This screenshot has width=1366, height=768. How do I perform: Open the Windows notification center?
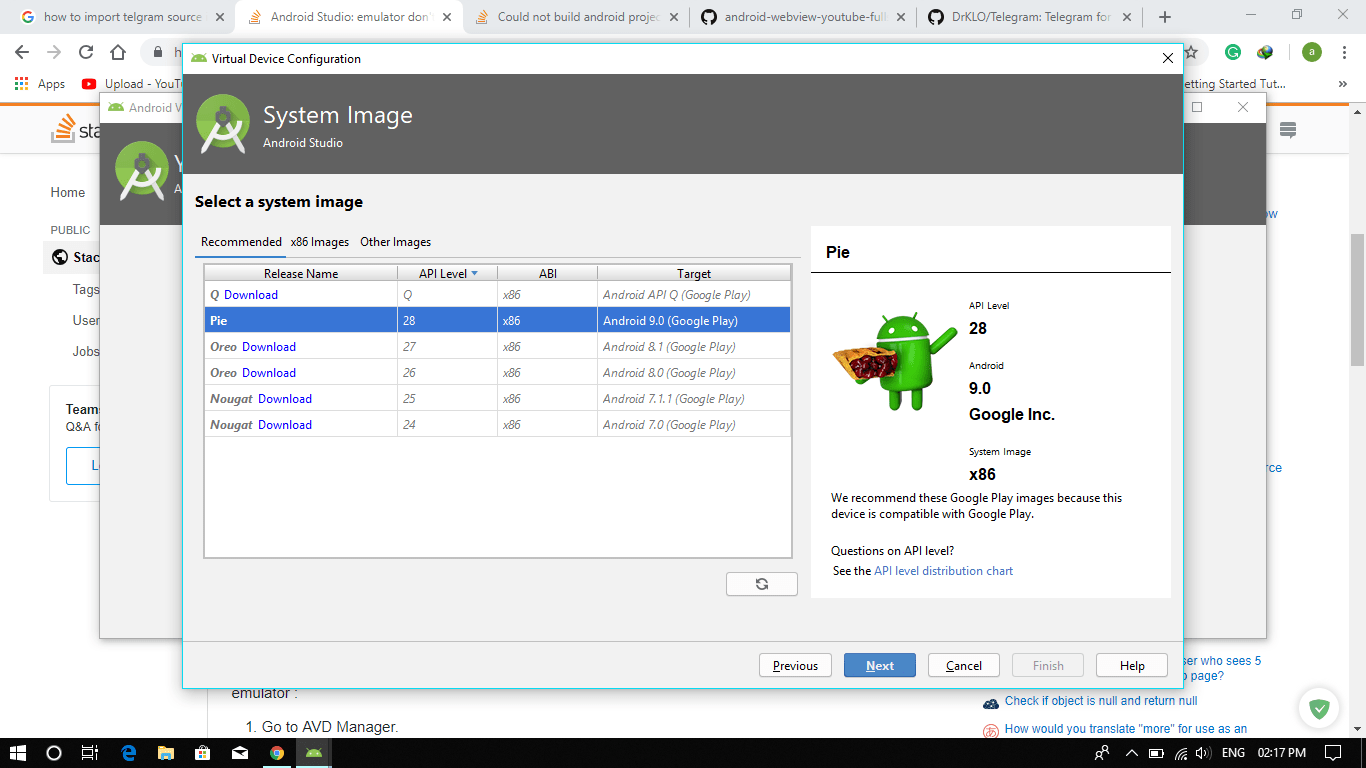(x=1333, y=753)
